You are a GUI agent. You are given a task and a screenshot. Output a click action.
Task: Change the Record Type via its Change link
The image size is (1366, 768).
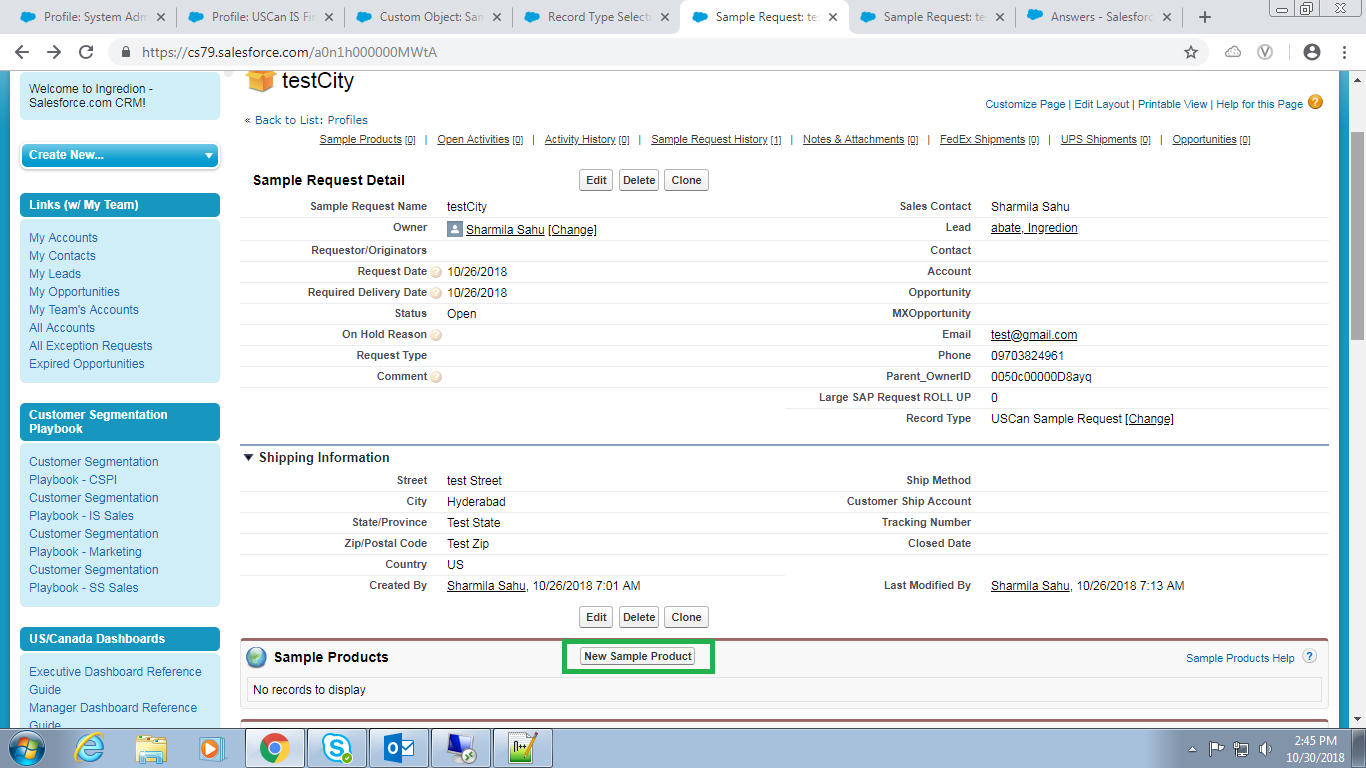[x=1150, y=419]
